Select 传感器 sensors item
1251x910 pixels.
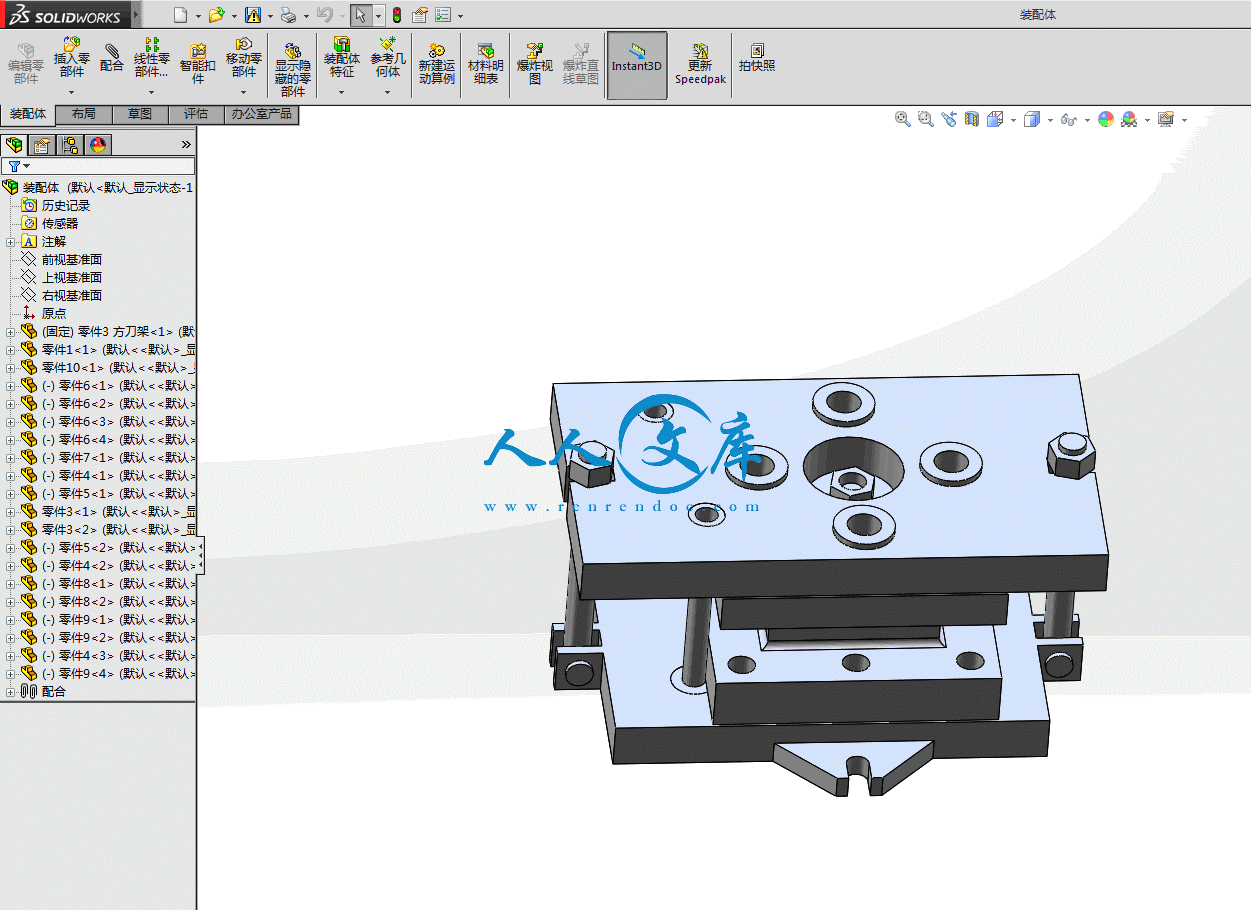click(60, 224)
